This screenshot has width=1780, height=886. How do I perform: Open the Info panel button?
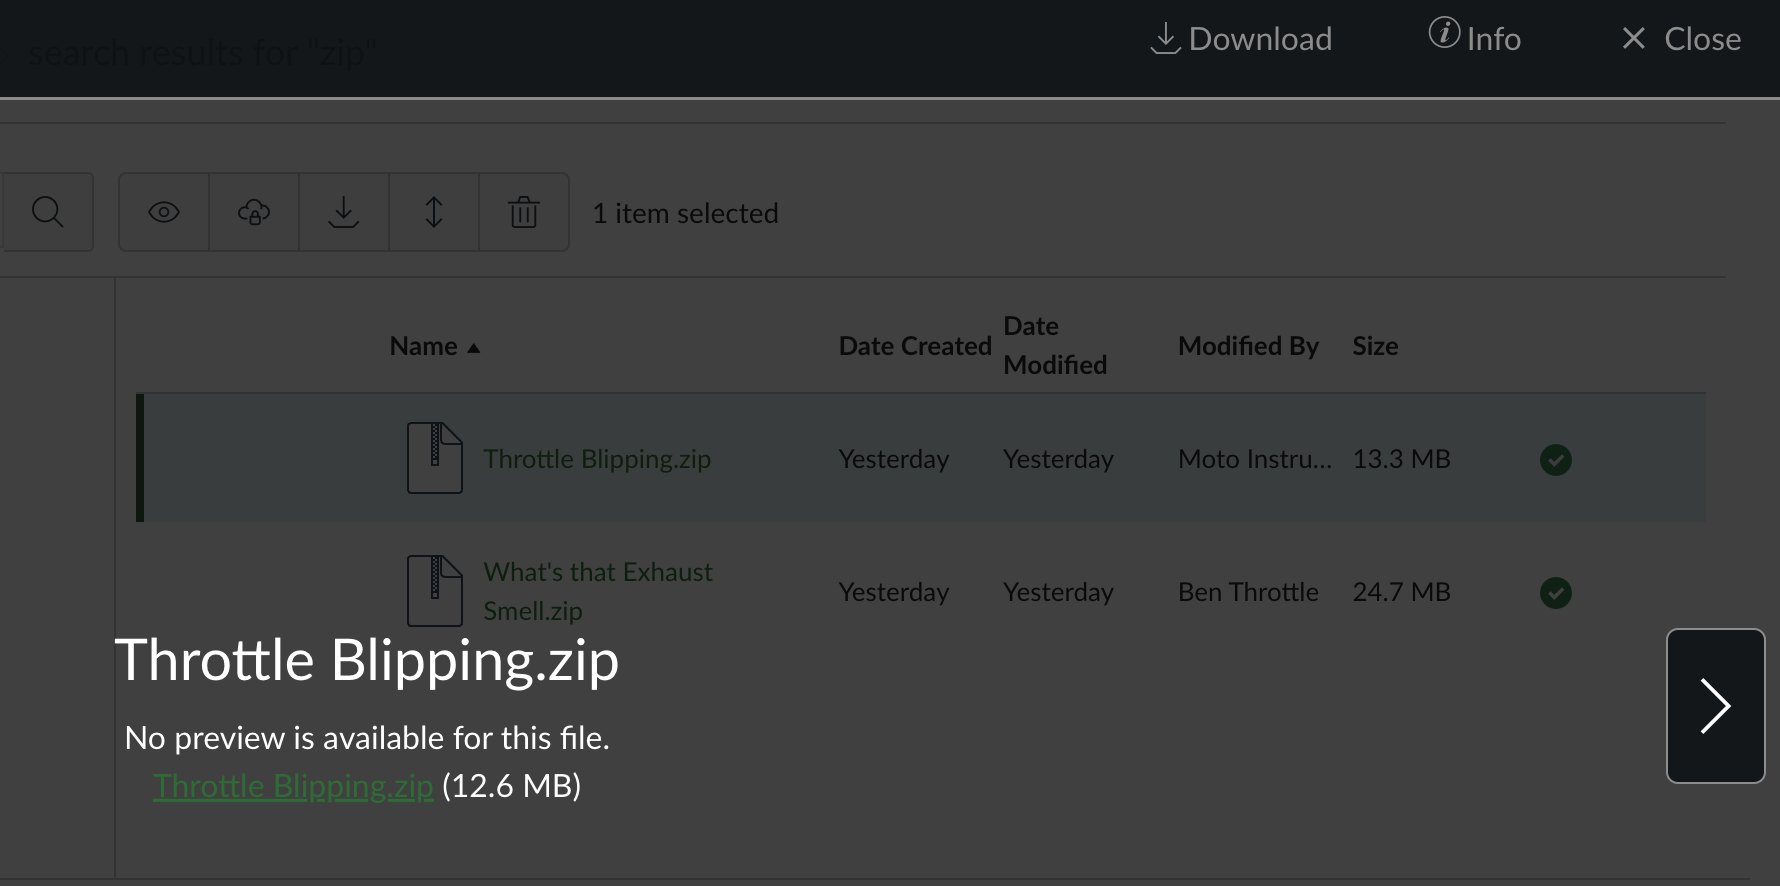tap(1475, 38)
